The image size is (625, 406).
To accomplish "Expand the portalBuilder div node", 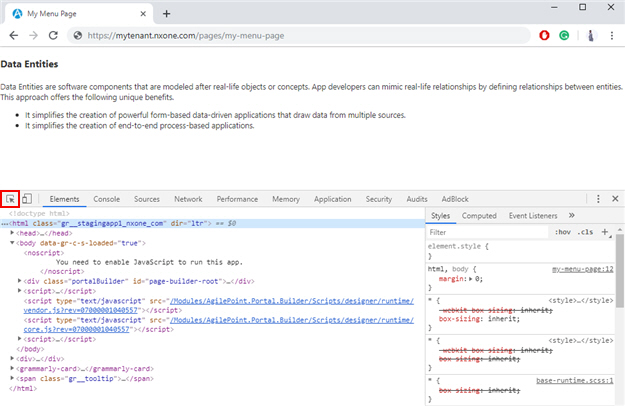I will click(20, 281).
